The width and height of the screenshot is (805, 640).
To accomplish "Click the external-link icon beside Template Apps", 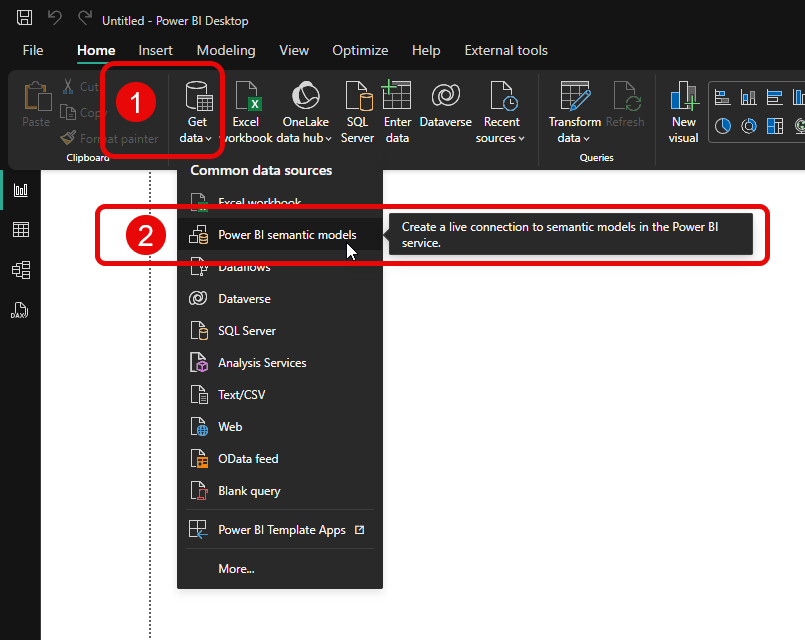I will pyautogui.click(x=360, y=530).
